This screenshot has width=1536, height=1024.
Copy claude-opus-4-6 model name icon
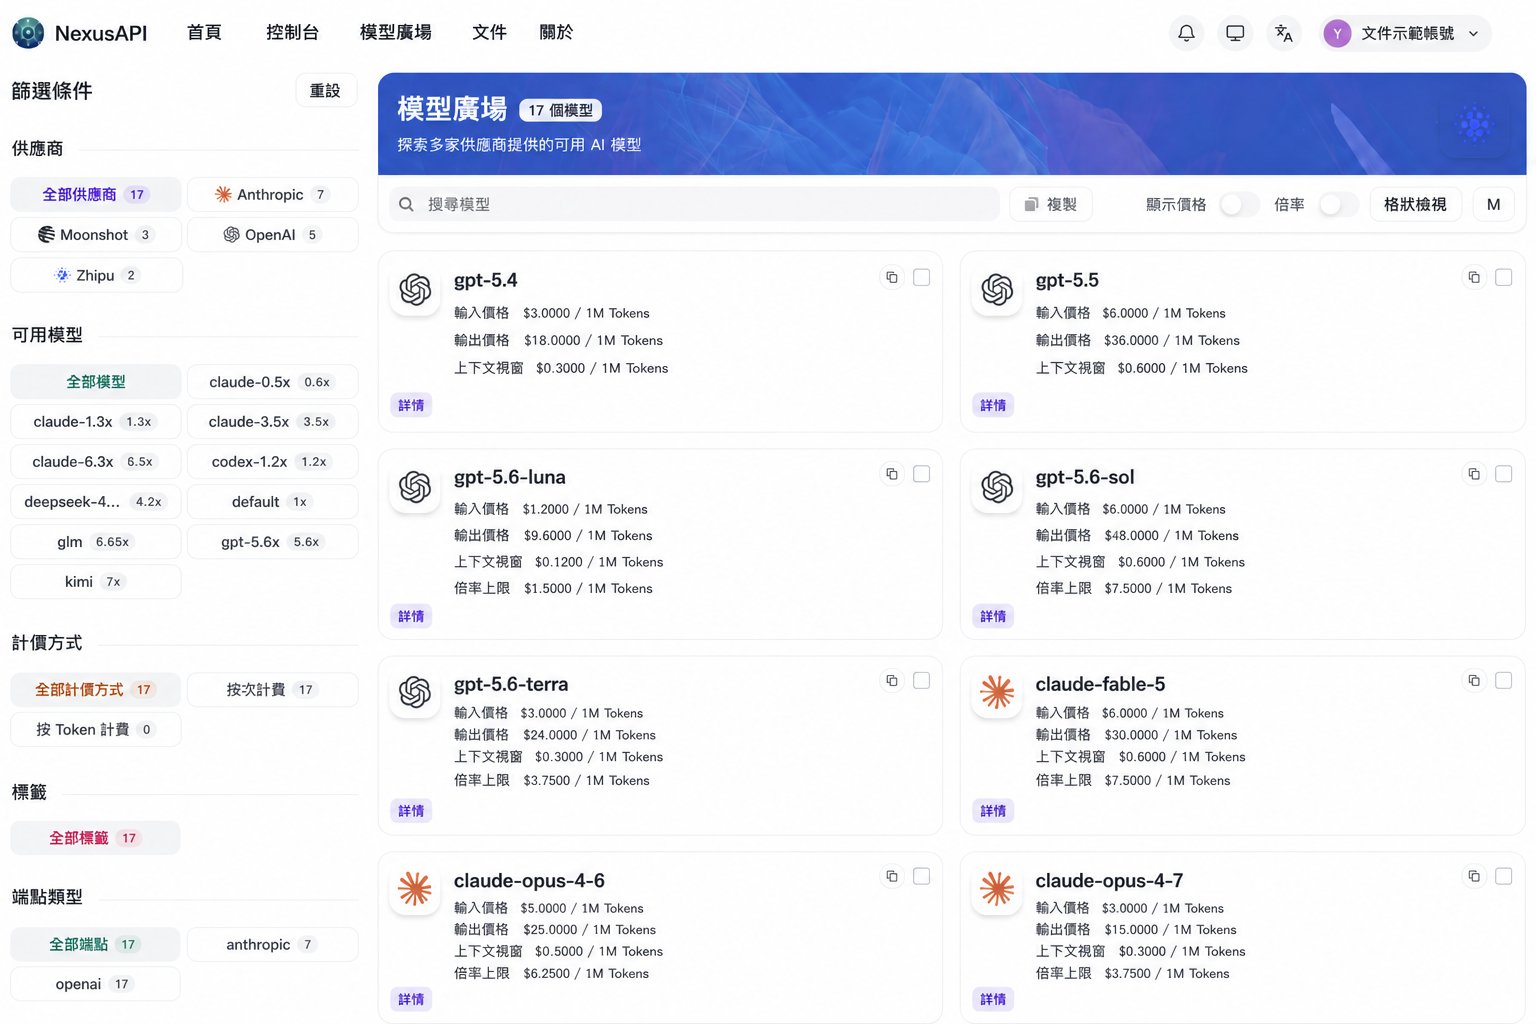coord(892,877)
